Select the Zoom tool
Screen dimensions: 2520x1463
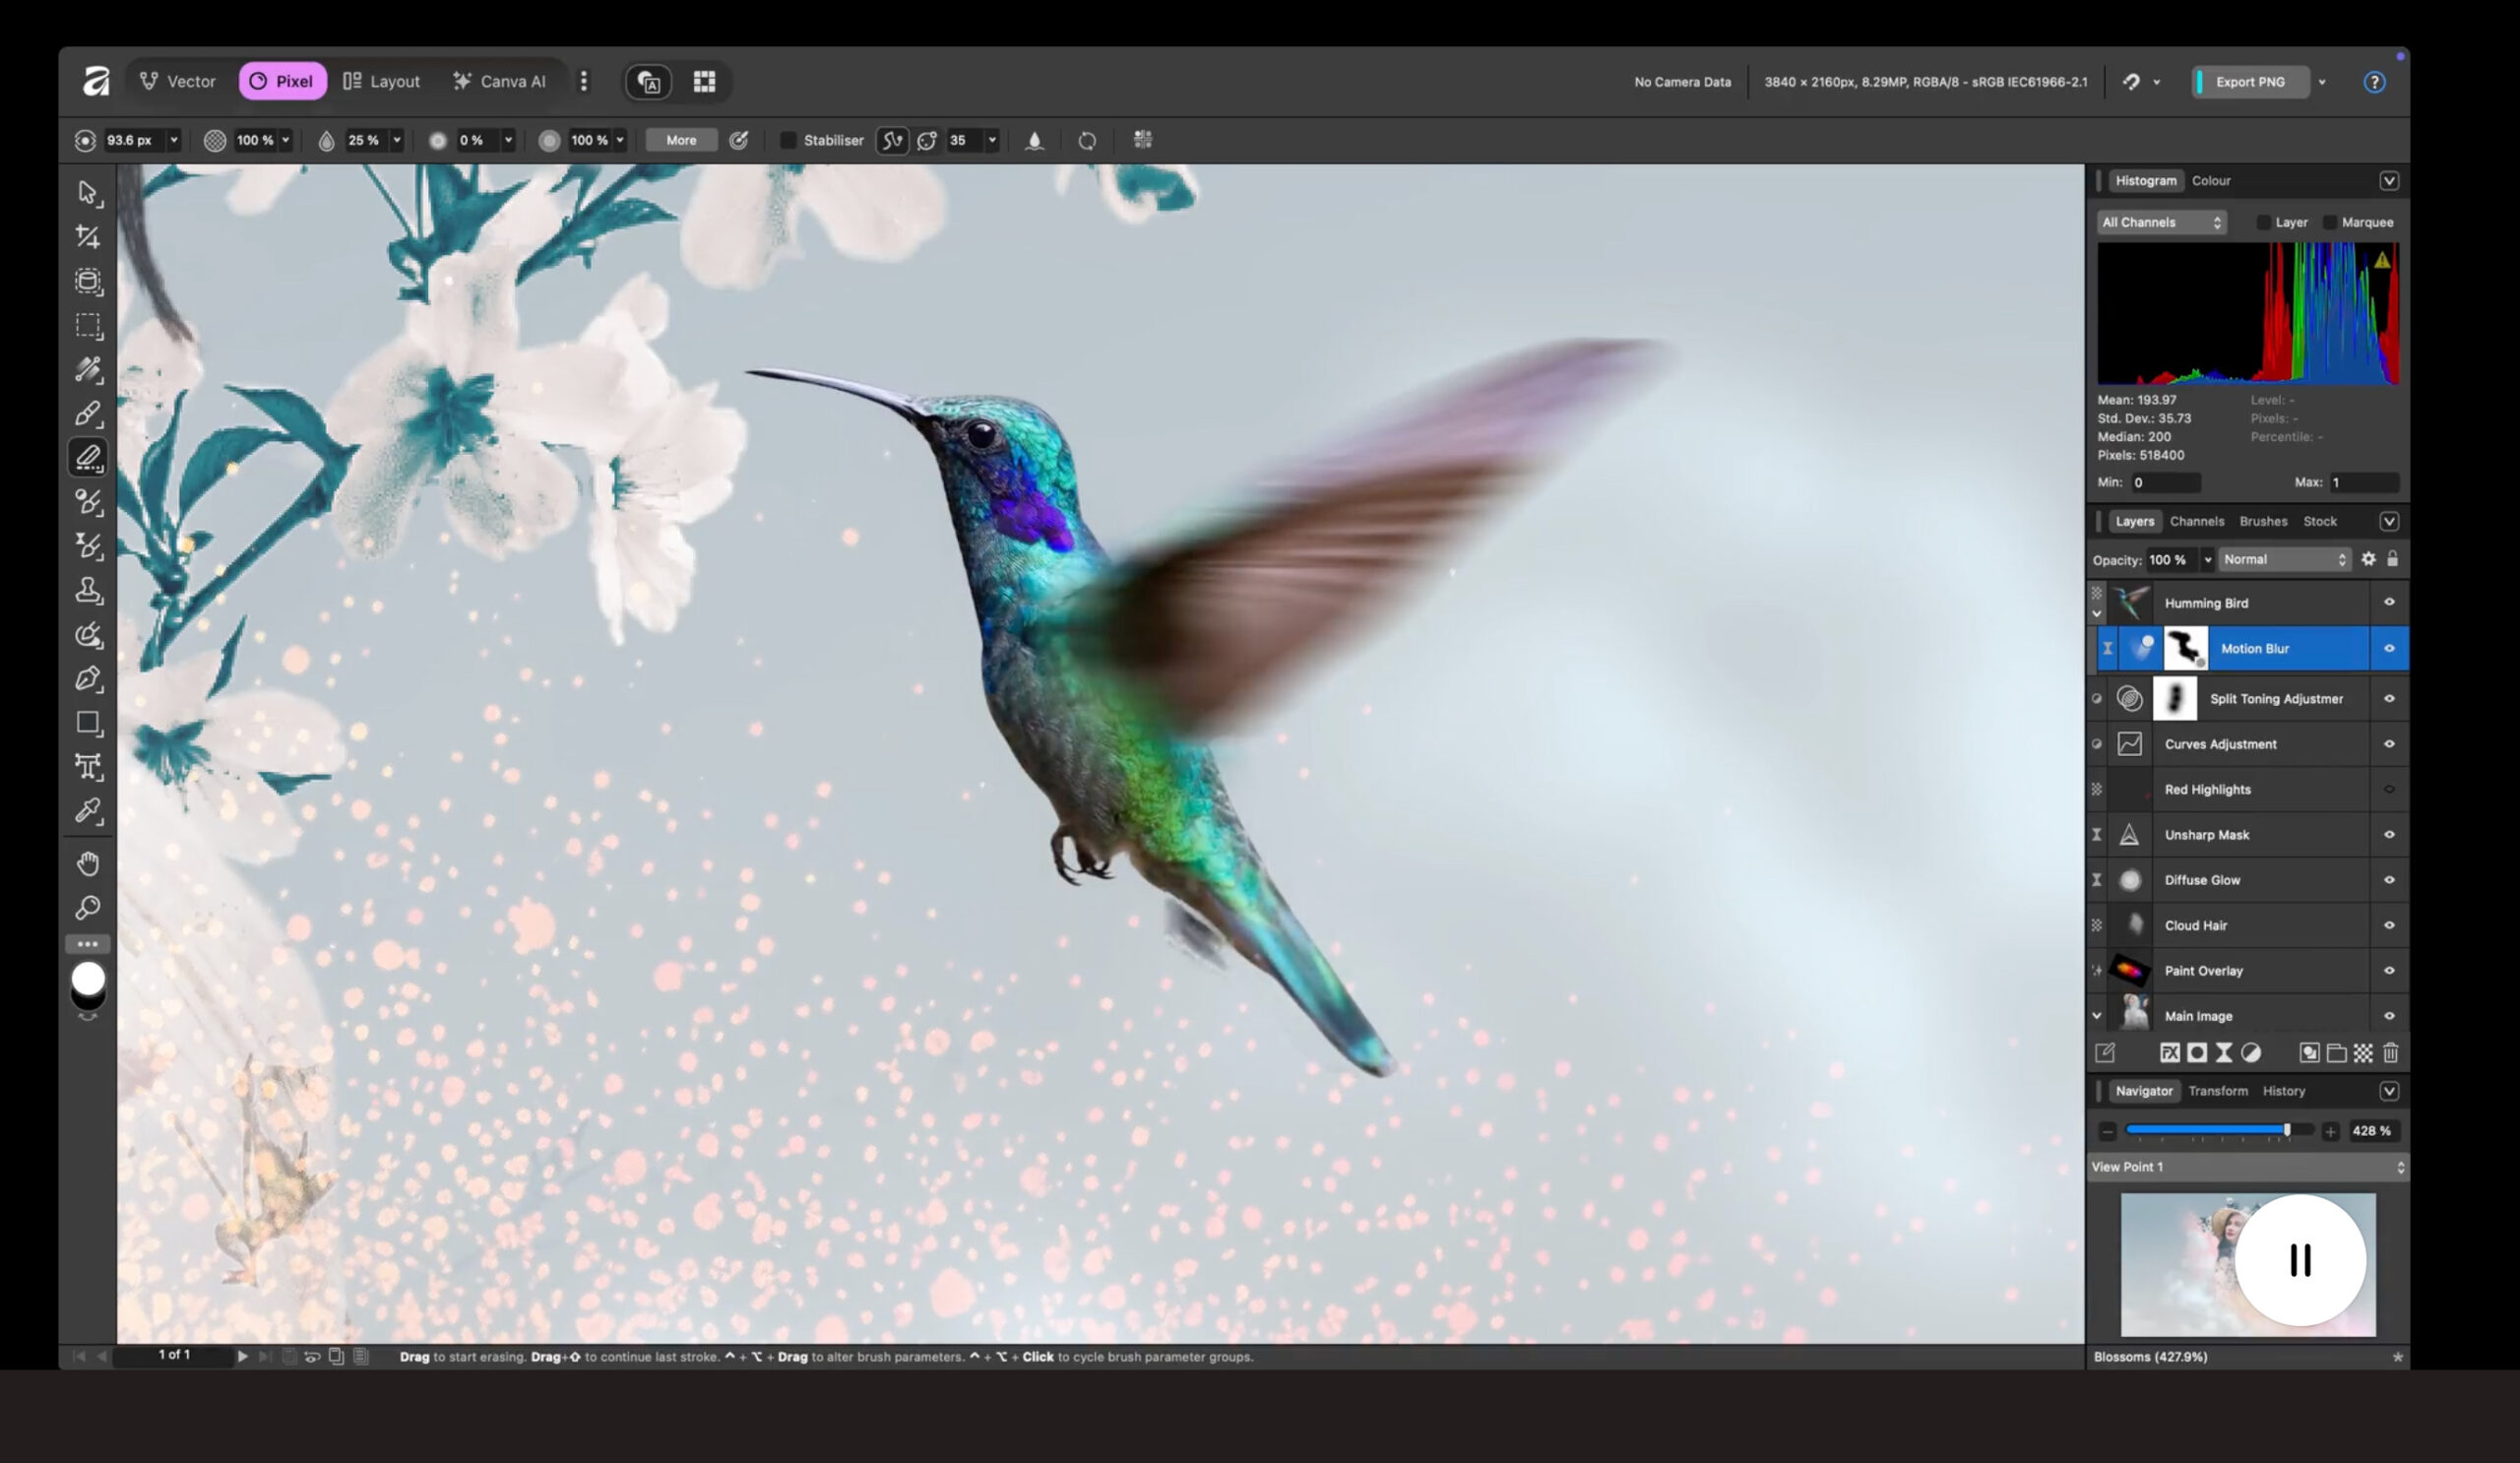pyautogui.click(x=88, y=907)
